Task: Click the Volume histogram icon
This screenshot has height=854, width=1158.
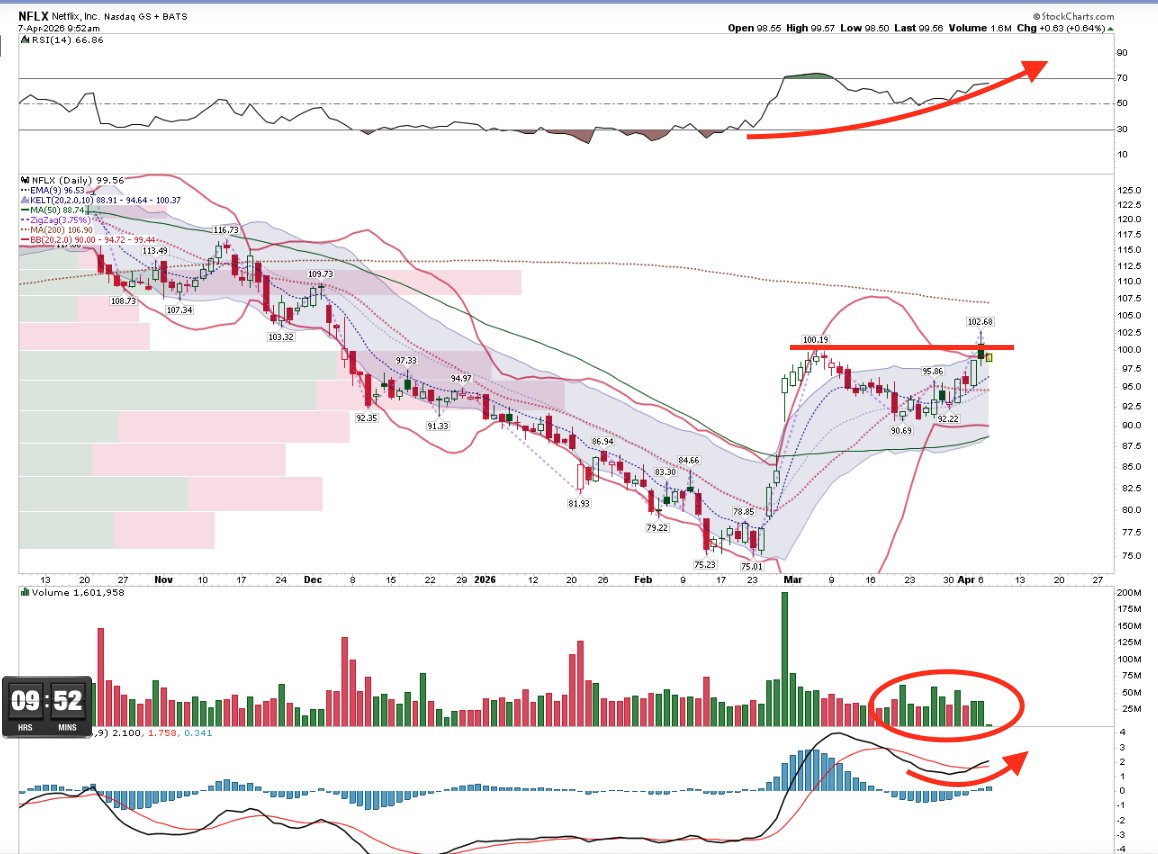Action: tap(25, 592)
